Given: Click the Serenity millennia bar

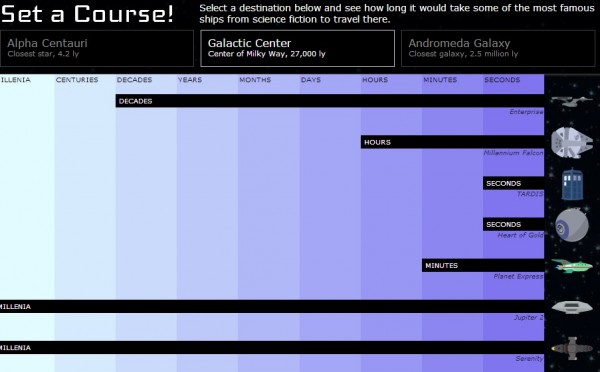Looking at the screenshot, I should tap(272, 348).
